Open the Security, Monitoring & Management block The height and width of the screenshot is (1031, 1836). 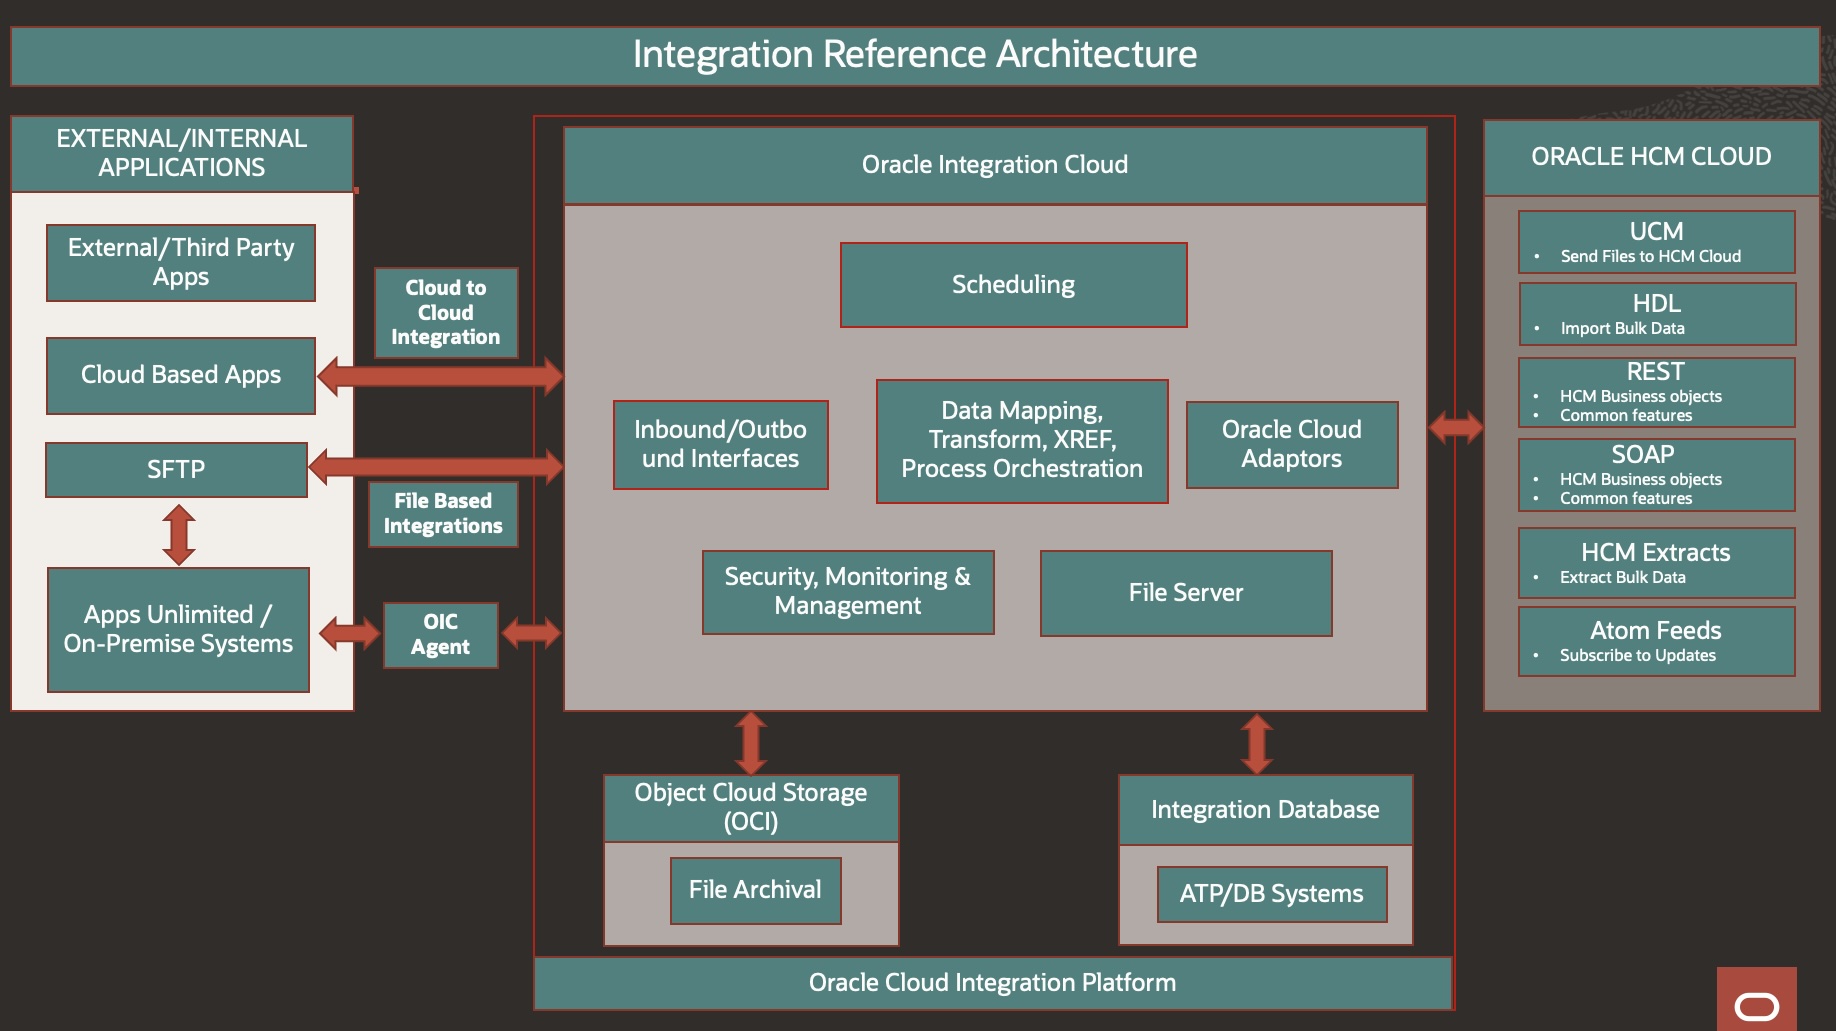(x=847, y=592)
